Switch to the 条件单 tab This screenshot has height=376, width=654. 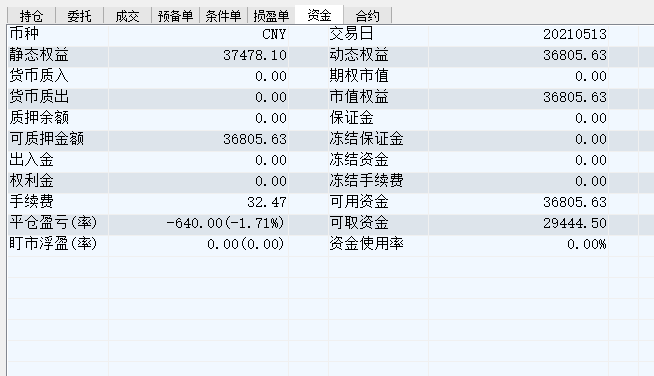click(223, 16)
